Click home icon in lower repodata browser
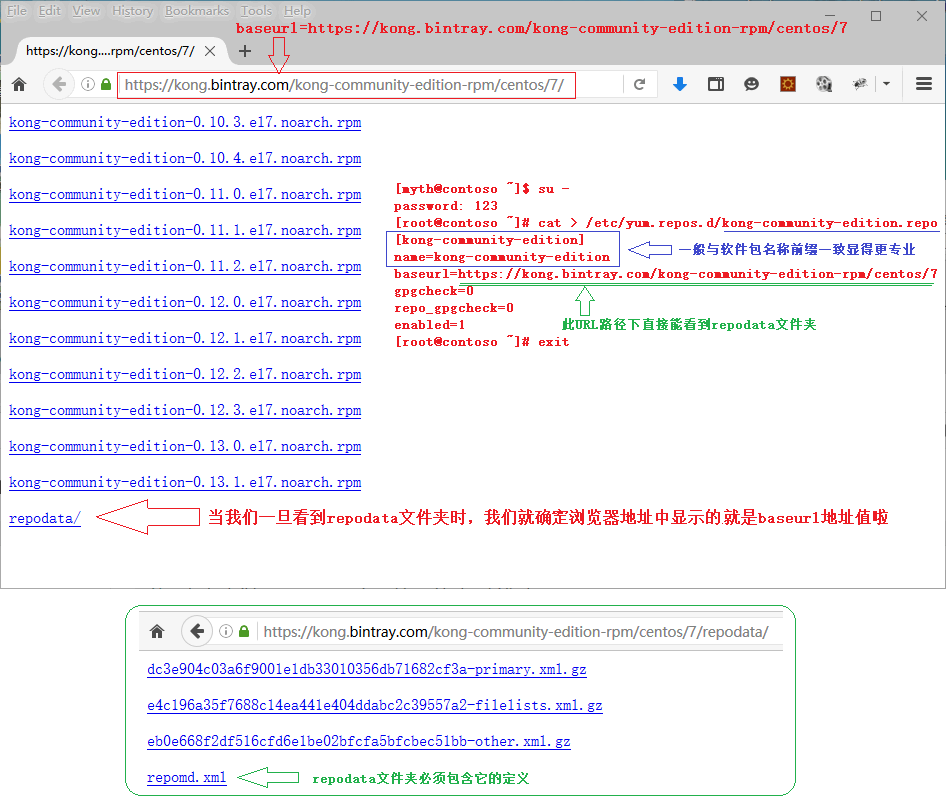Viewport: 946px width, 809px height. pyautogui.click(x=157, y=632)
